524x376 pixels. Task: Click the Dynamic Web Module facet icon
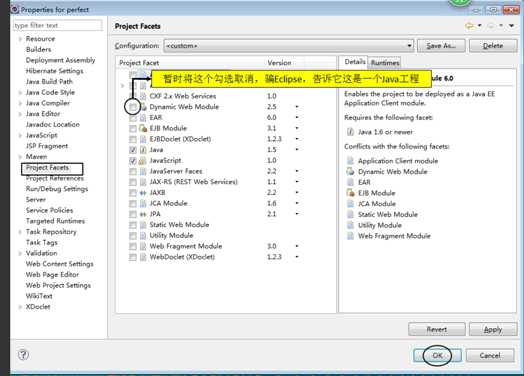(x=143, y=107)
